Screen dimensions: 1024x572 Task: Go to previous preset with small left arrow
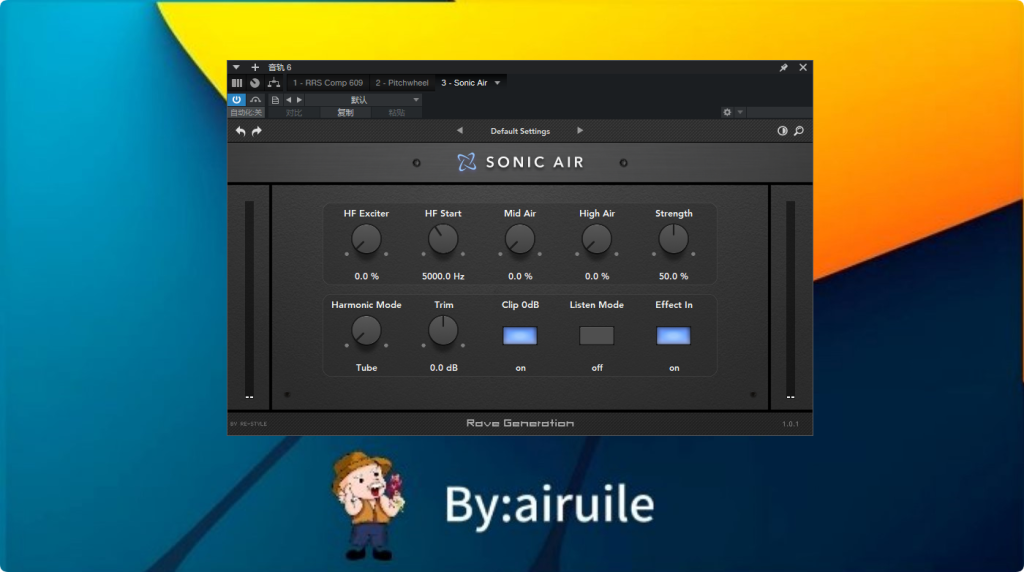click(289, 100)
